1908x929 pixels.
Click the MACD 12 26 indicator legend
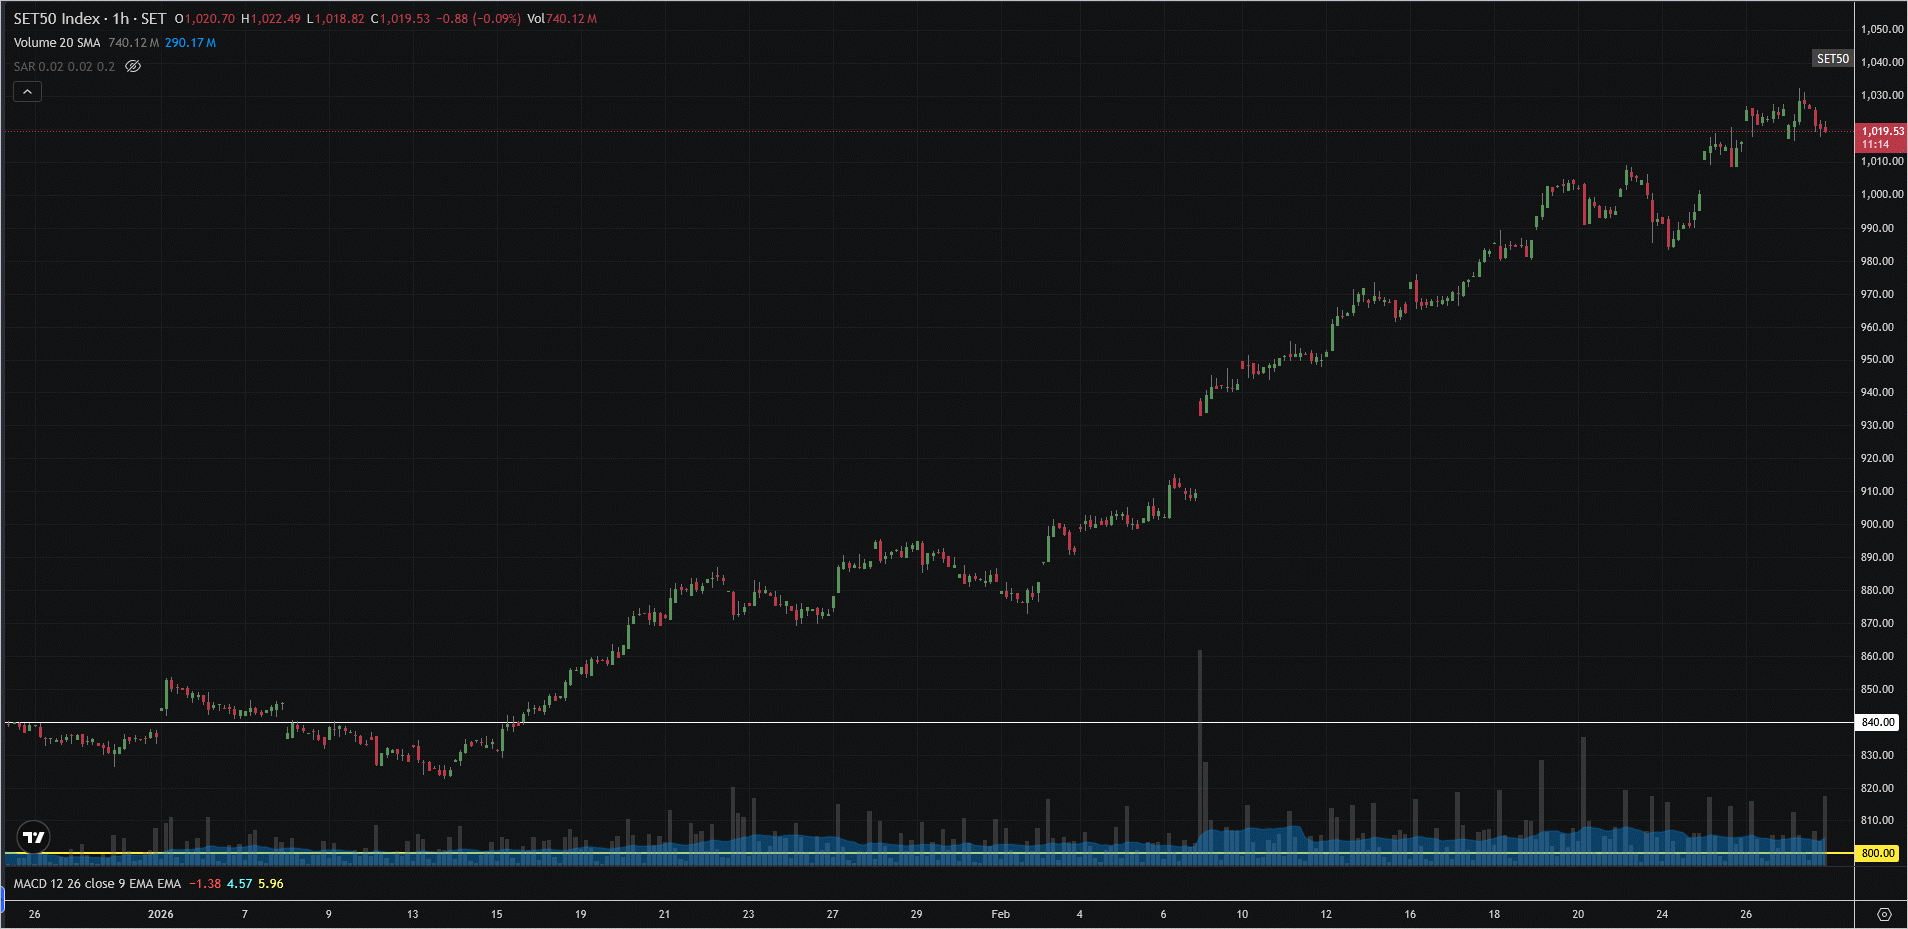coord(97,884)
